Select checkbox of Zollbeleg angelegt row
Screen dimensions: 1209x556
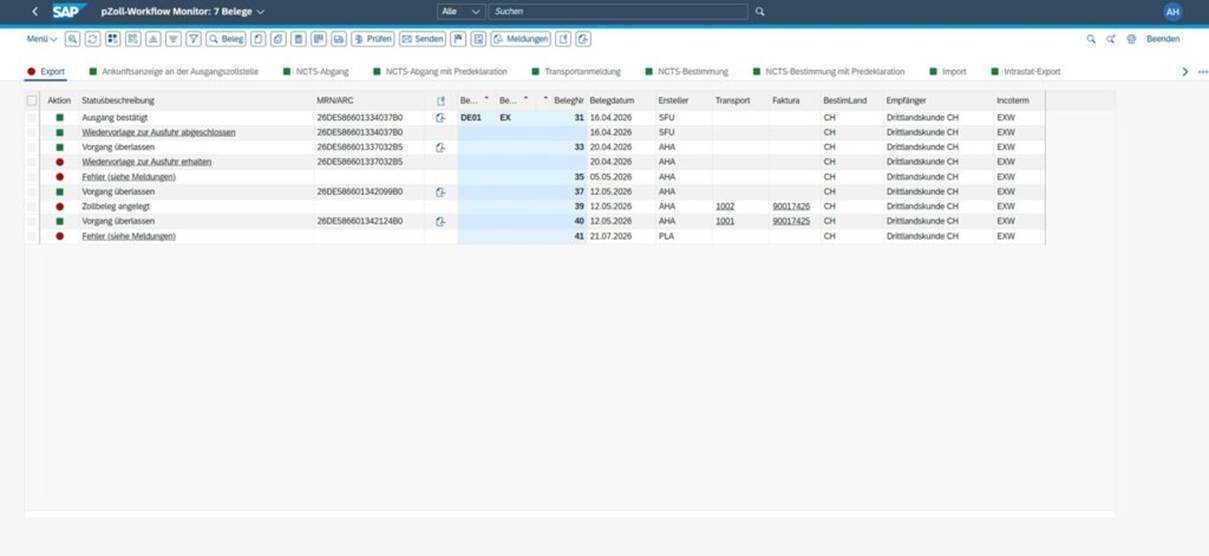[x=32, y=206]
